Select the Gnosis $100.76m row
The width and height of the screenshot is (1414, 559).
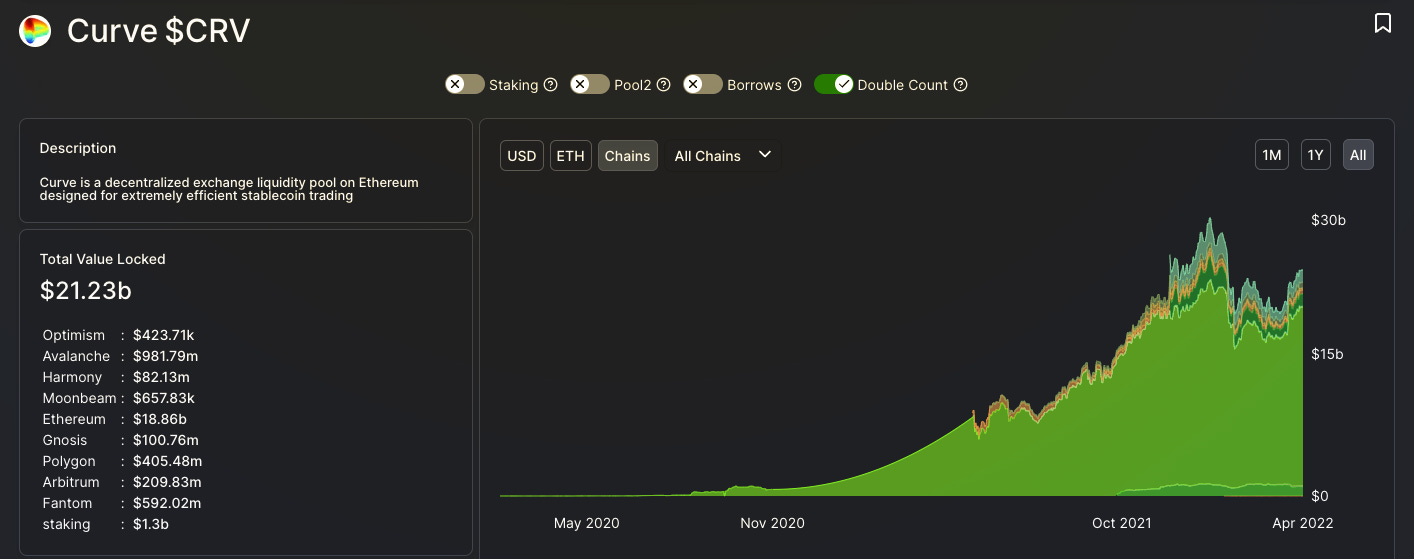[x=121, y=440]
